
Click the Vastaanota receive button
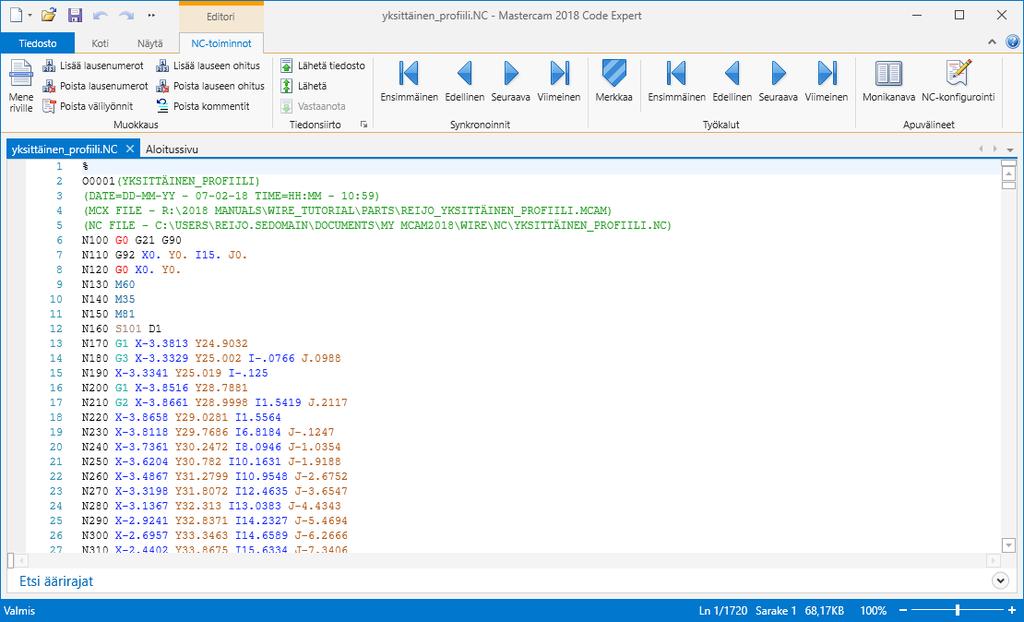click(x=313, y=106)
